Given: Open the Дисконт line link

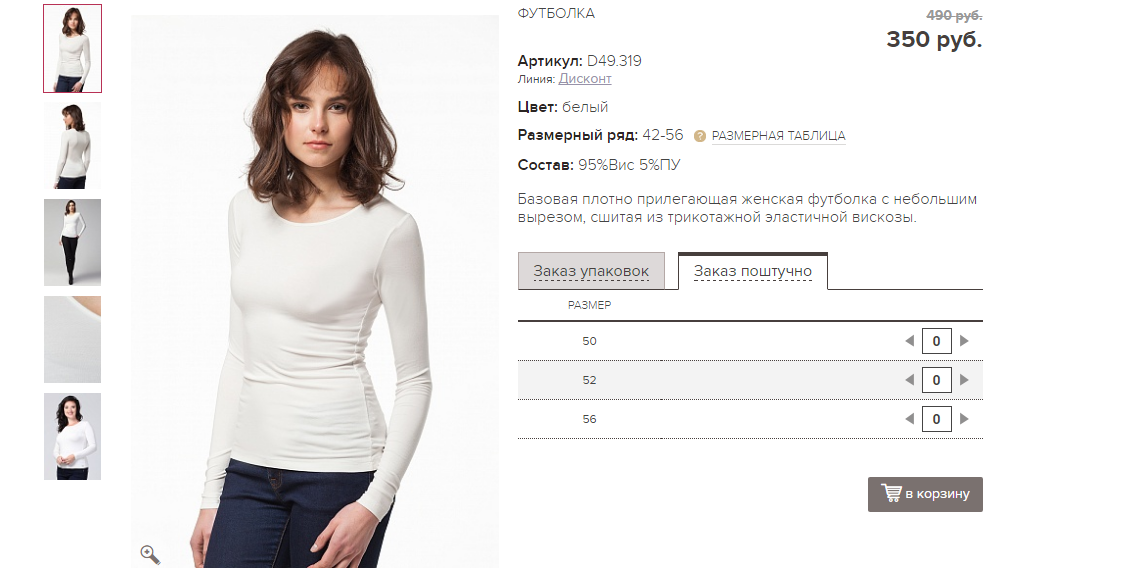Looking at the screenshot, I should 585,79.
